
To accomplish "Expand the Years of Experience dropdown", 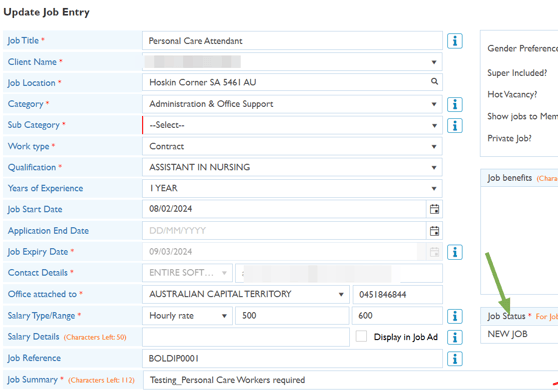I will point(292,188).
